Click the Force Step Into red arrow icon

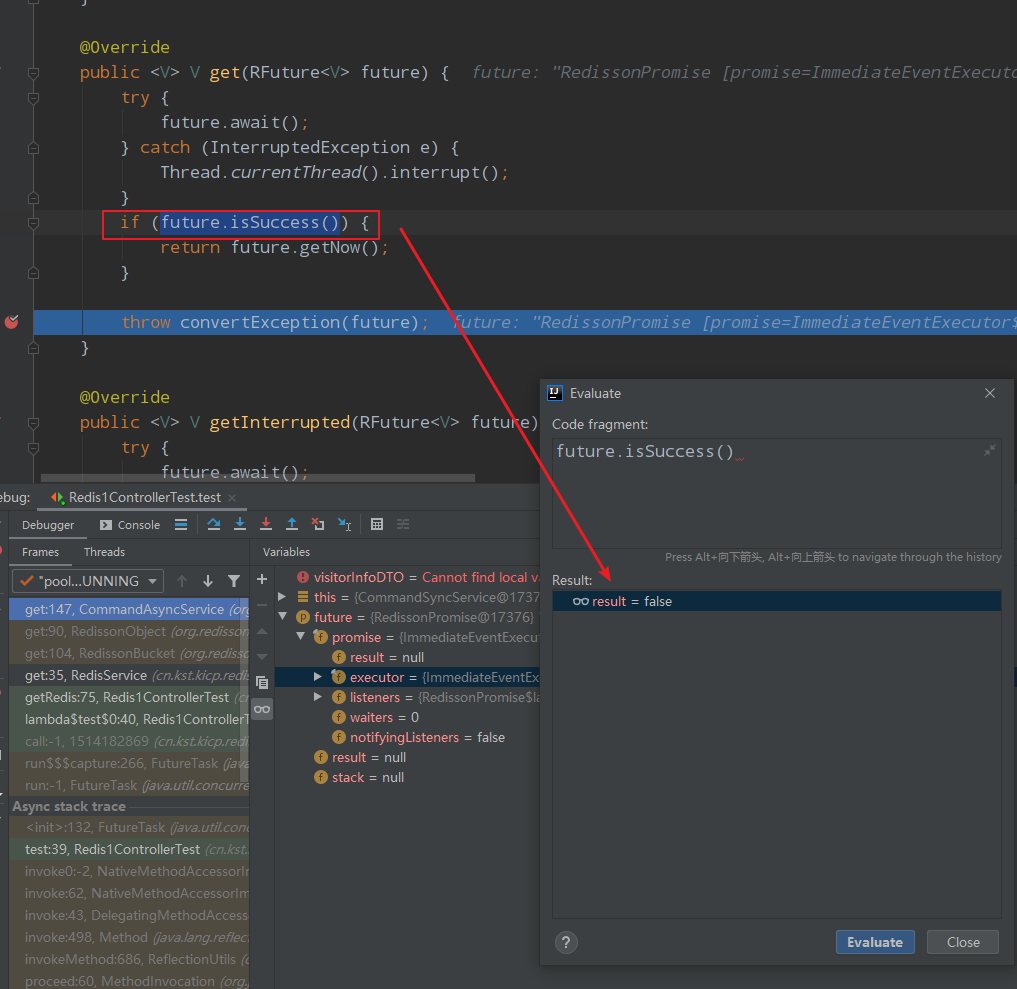click(x=266, y=524)
